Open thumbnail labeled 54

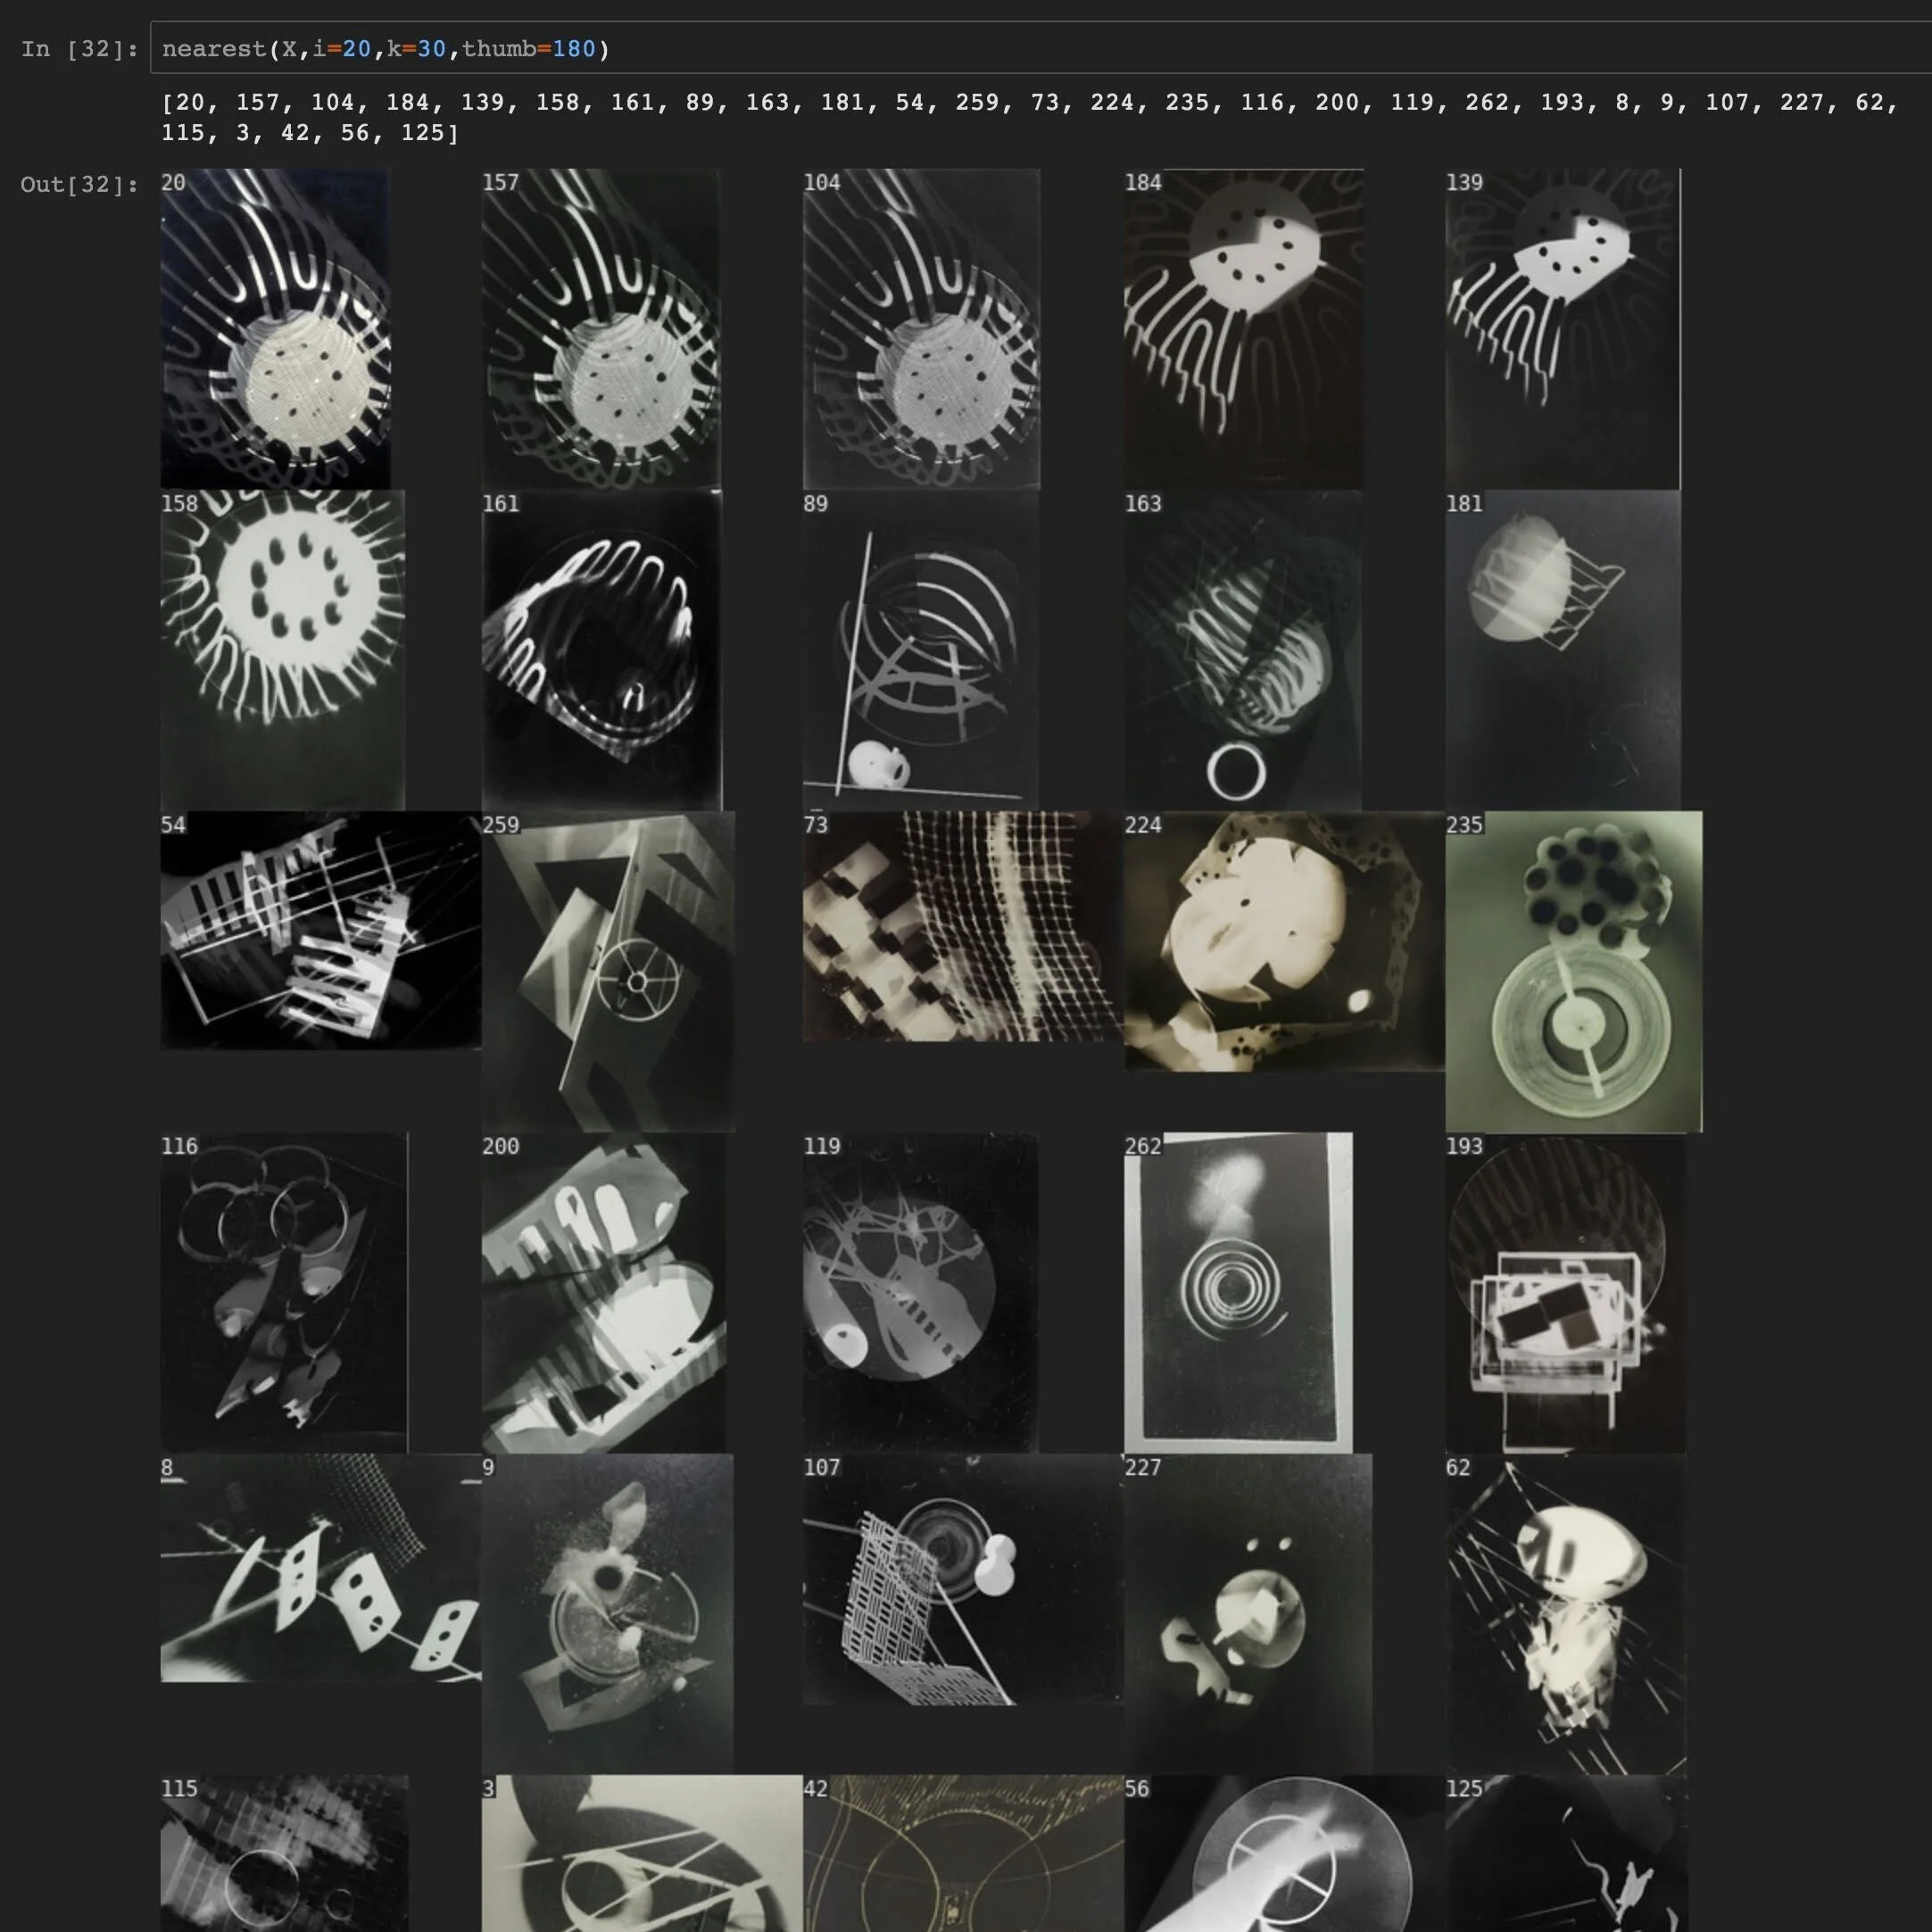pyautogui.click(x=321, y=930)
